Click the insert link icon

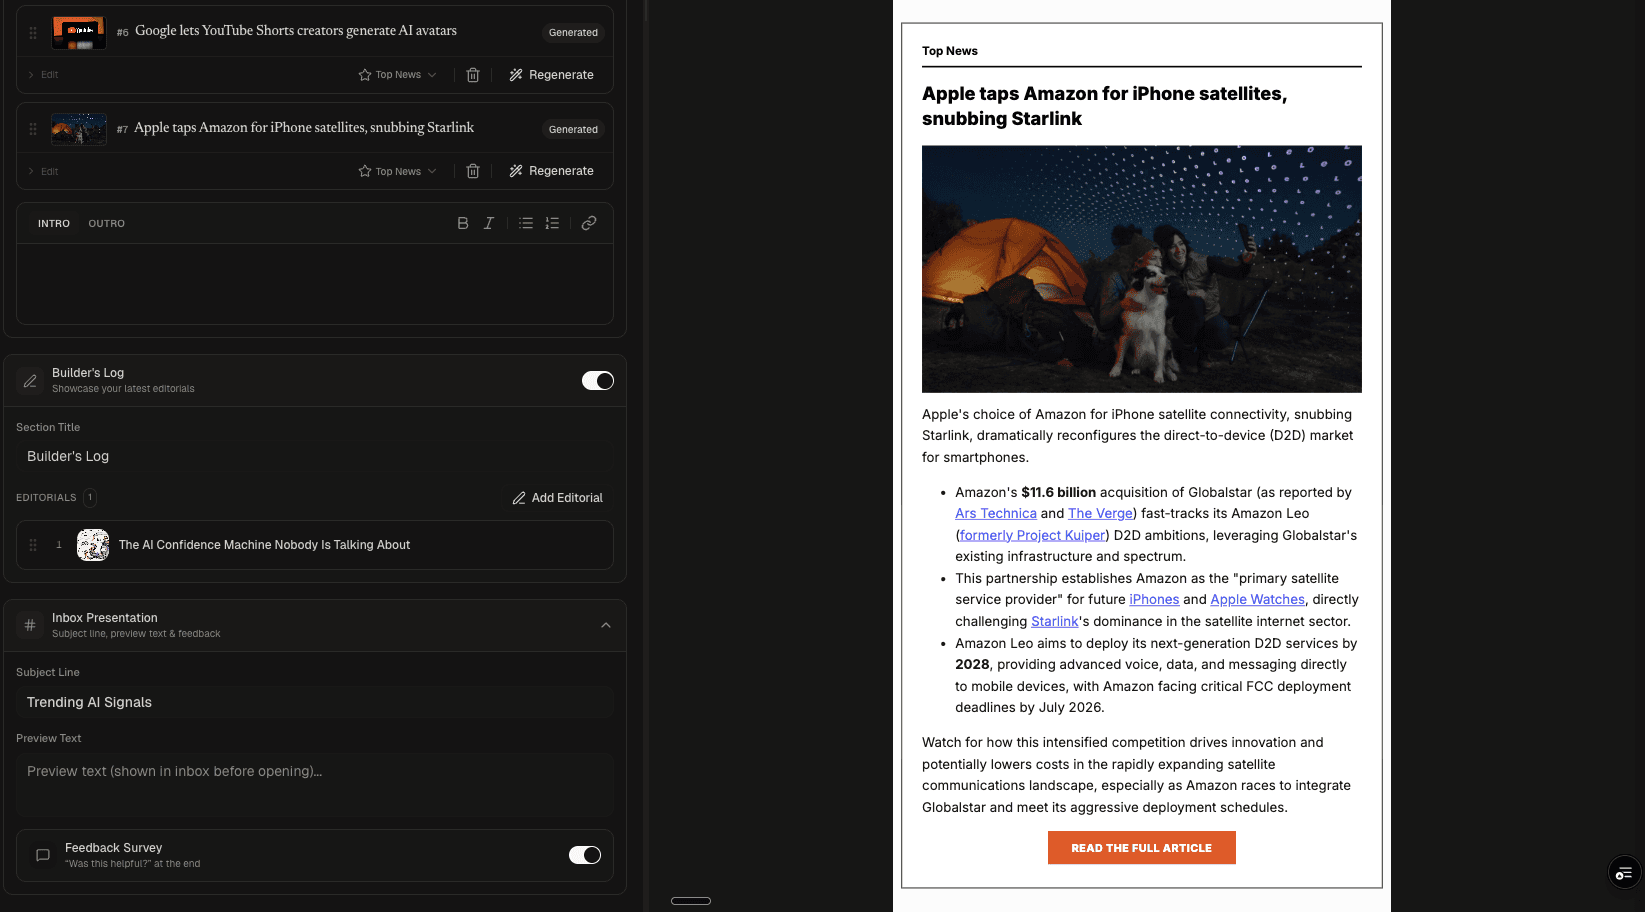point(589,223)
